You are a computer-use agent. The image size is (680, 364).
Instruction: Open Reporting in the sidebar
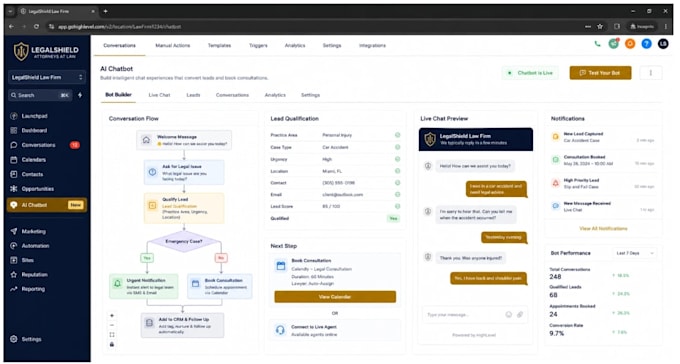point(28,289)
